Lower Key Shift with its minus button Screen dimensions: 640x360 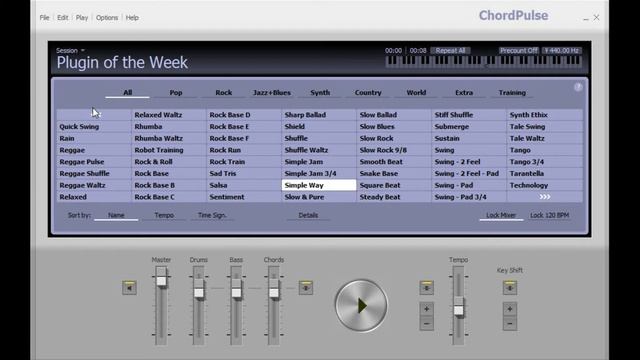point(510,324)
